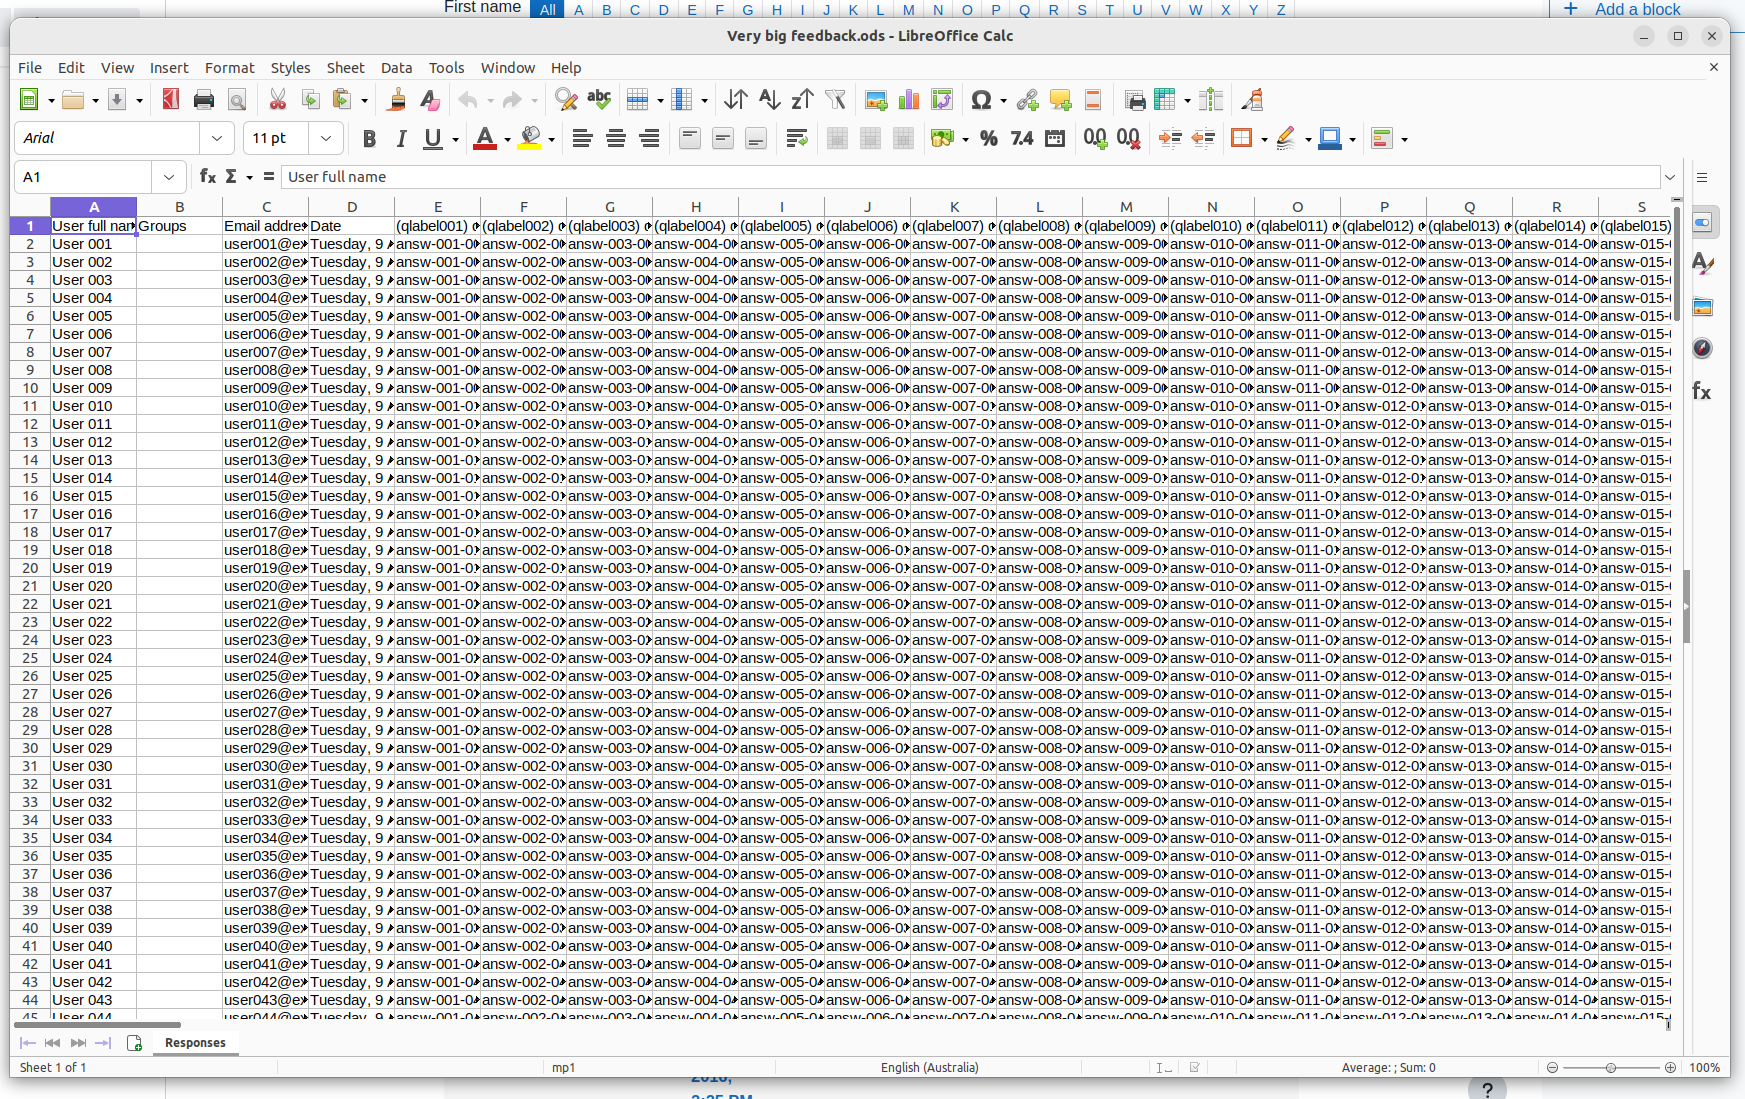Toggle Align Top vertical alignment
This screenshot has width=1745, height=1099.
click(x=689, y=139)
